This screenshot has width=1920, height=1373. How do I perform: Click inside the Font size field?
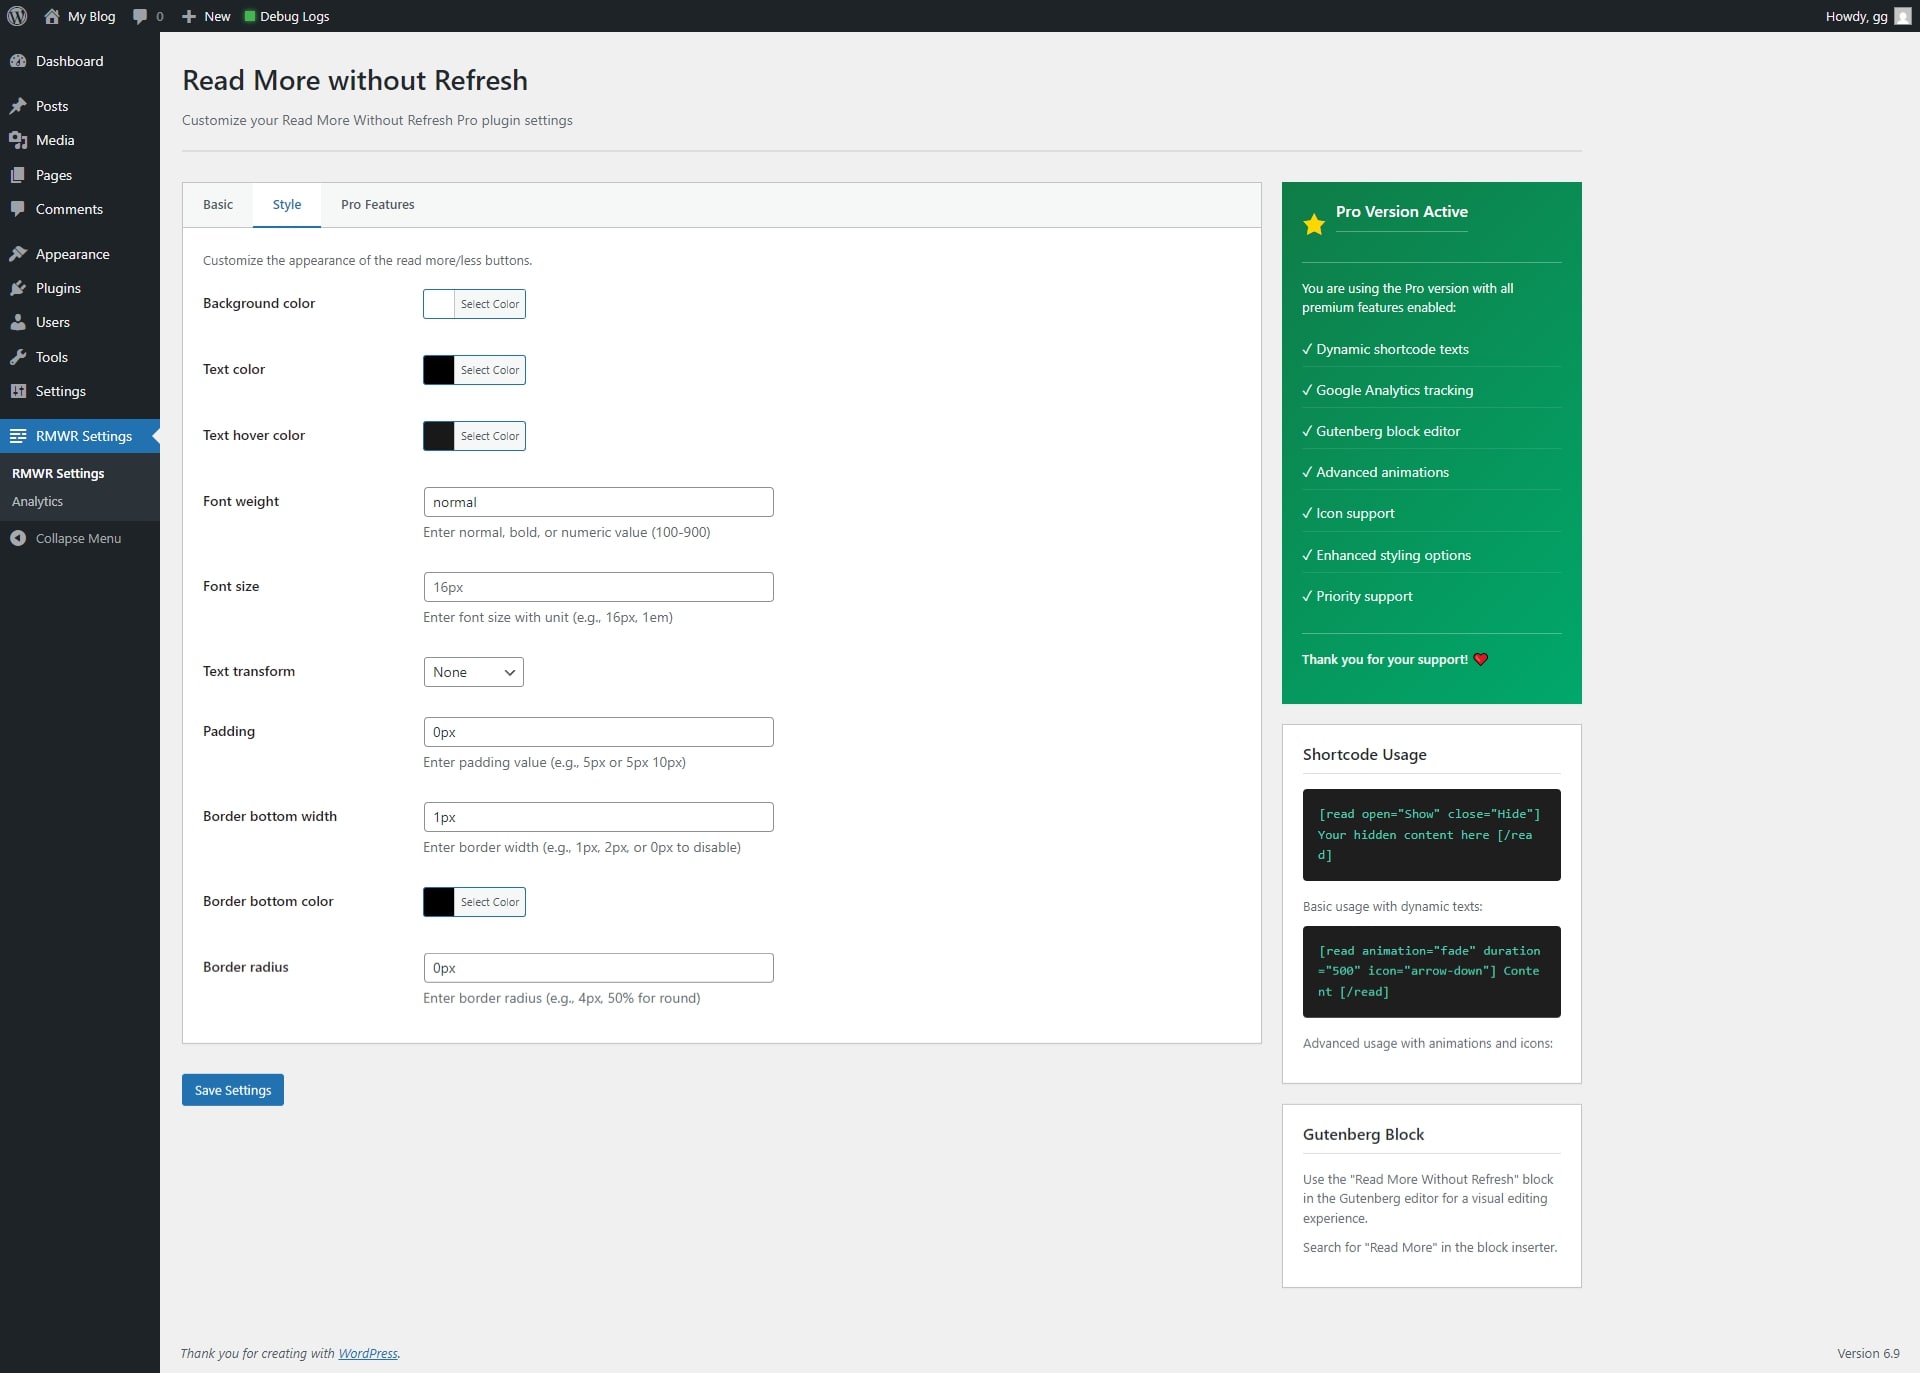click(598, 587)
